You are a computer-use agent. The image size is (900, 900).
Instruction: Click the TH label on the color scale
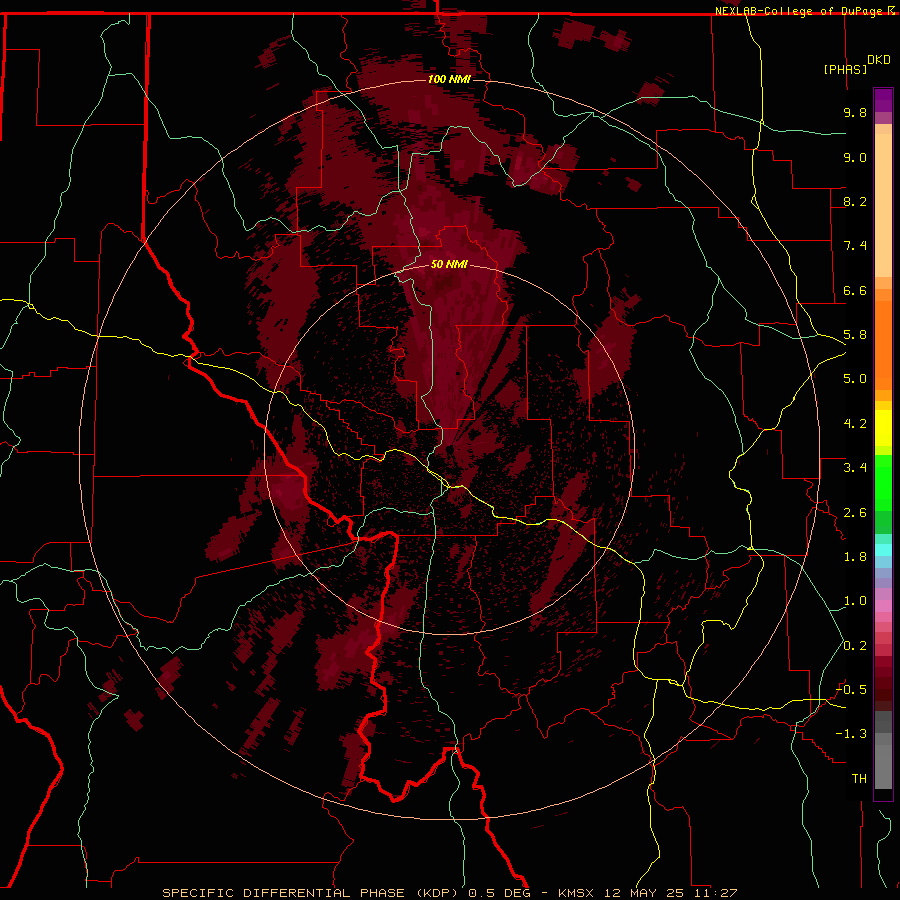[859, 779]
